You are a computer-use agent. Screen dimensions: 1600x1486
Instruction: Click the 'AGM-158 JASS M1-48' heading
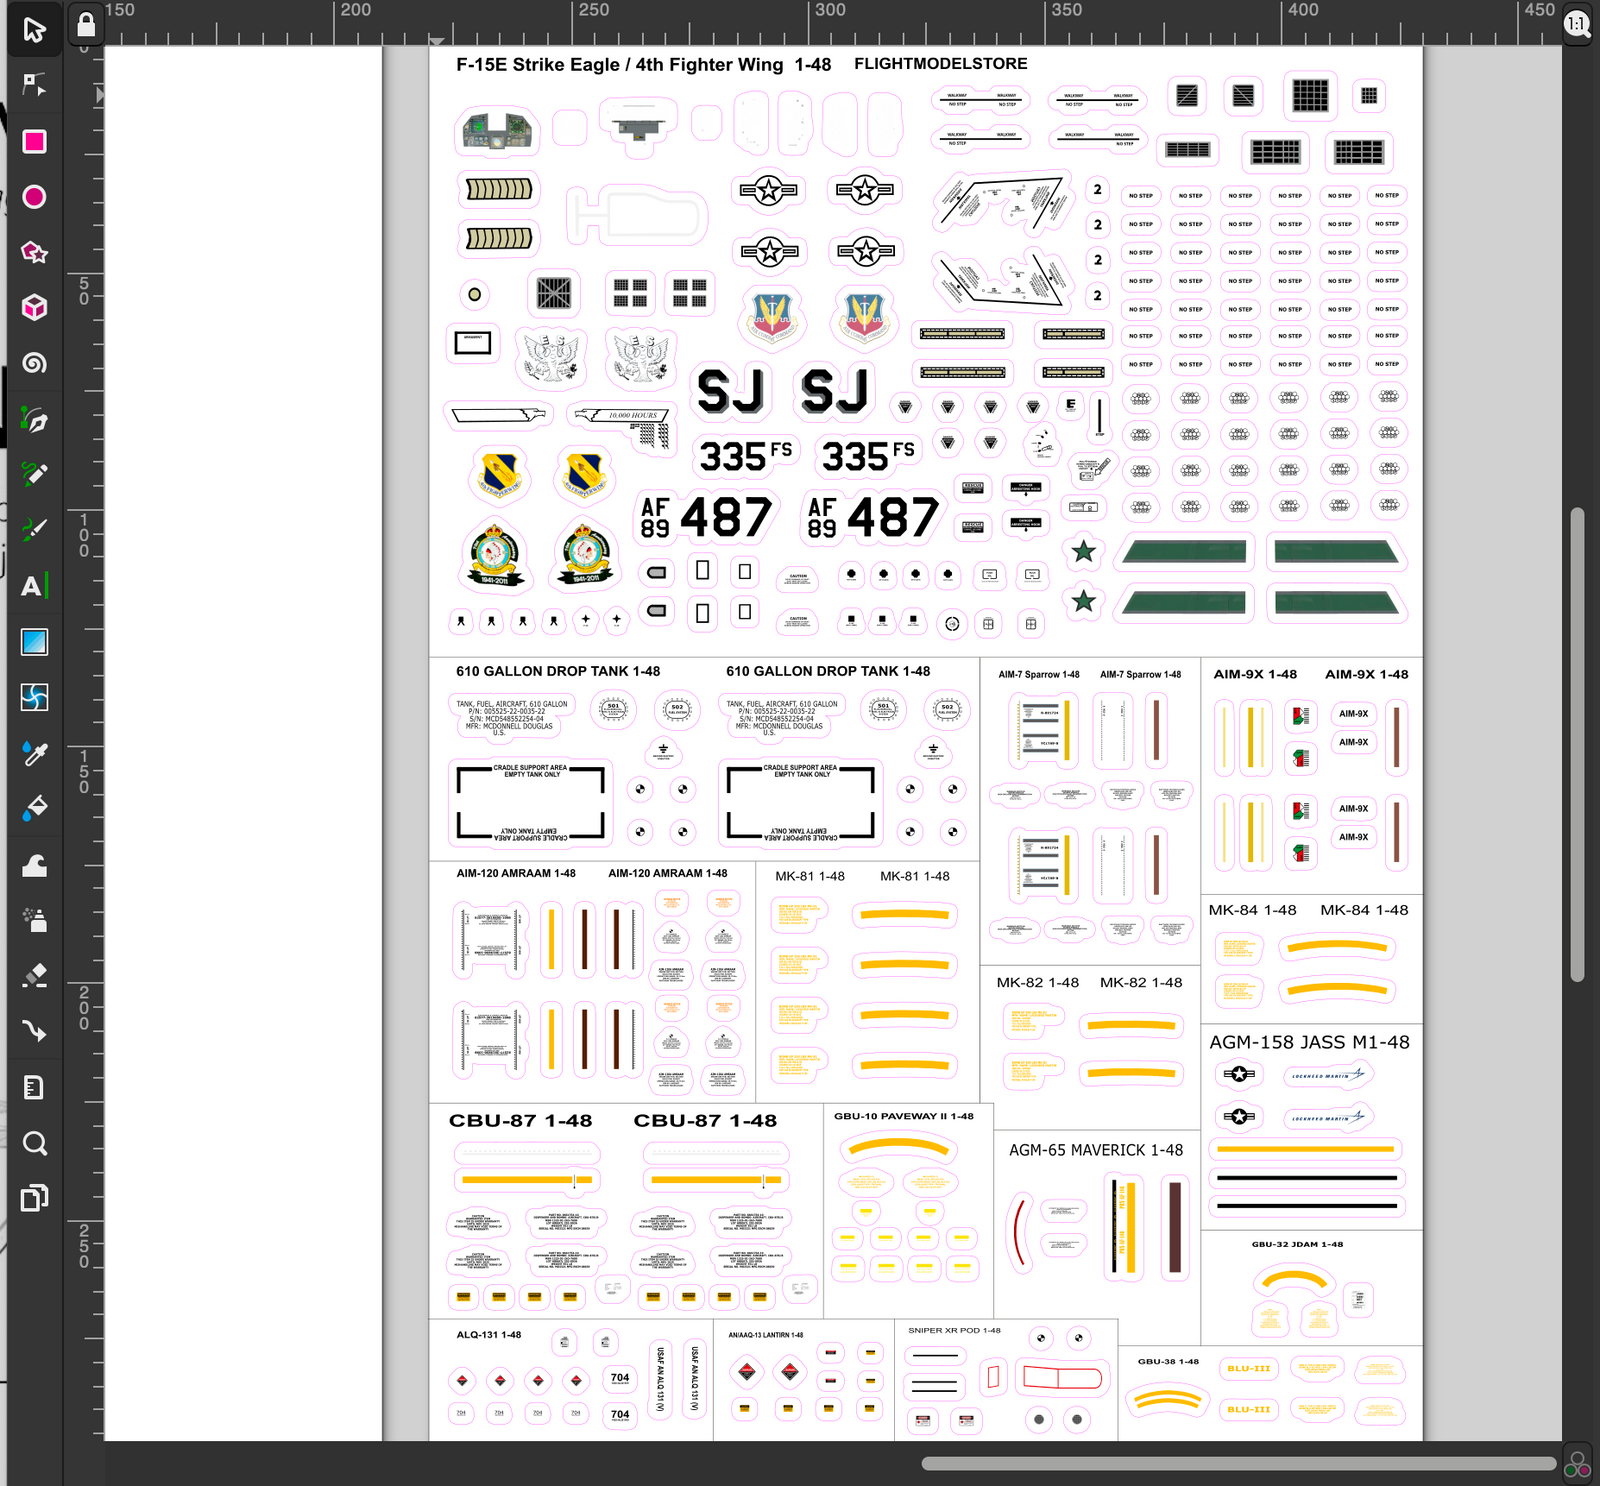click(x=1309, y=1043)
